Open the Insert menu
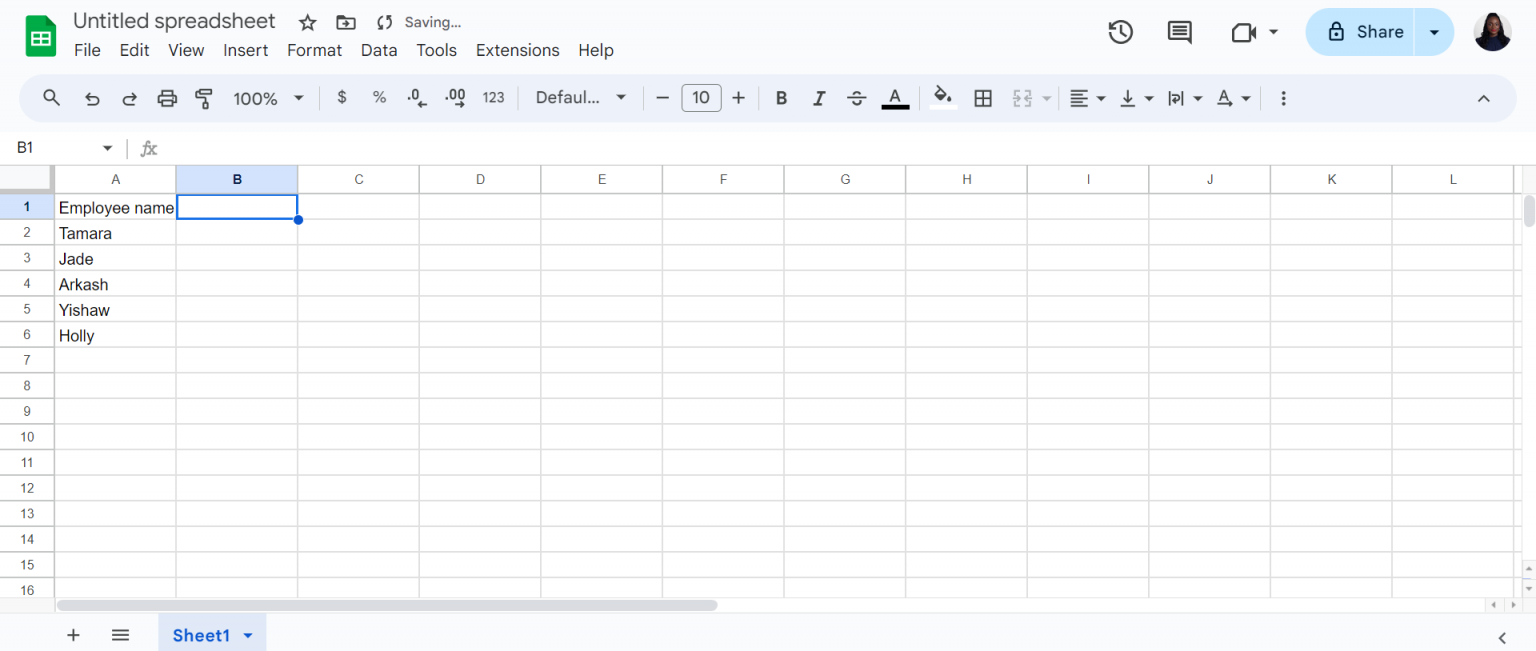 246,50
